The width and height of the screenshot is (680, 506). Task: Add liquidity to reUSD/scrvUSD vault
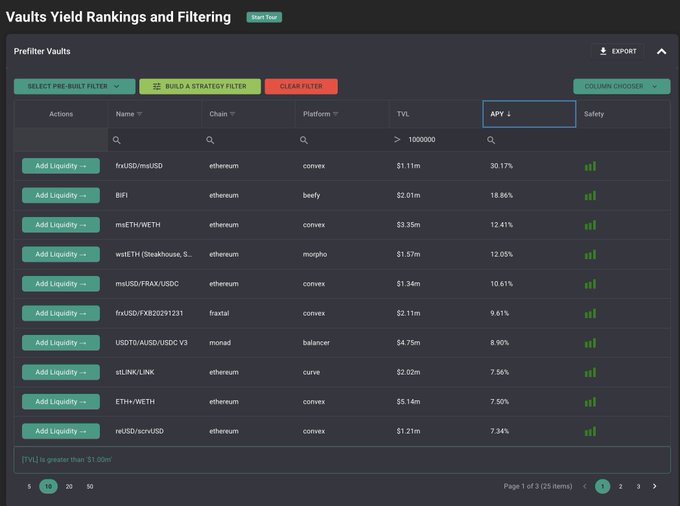coord(61,431)
